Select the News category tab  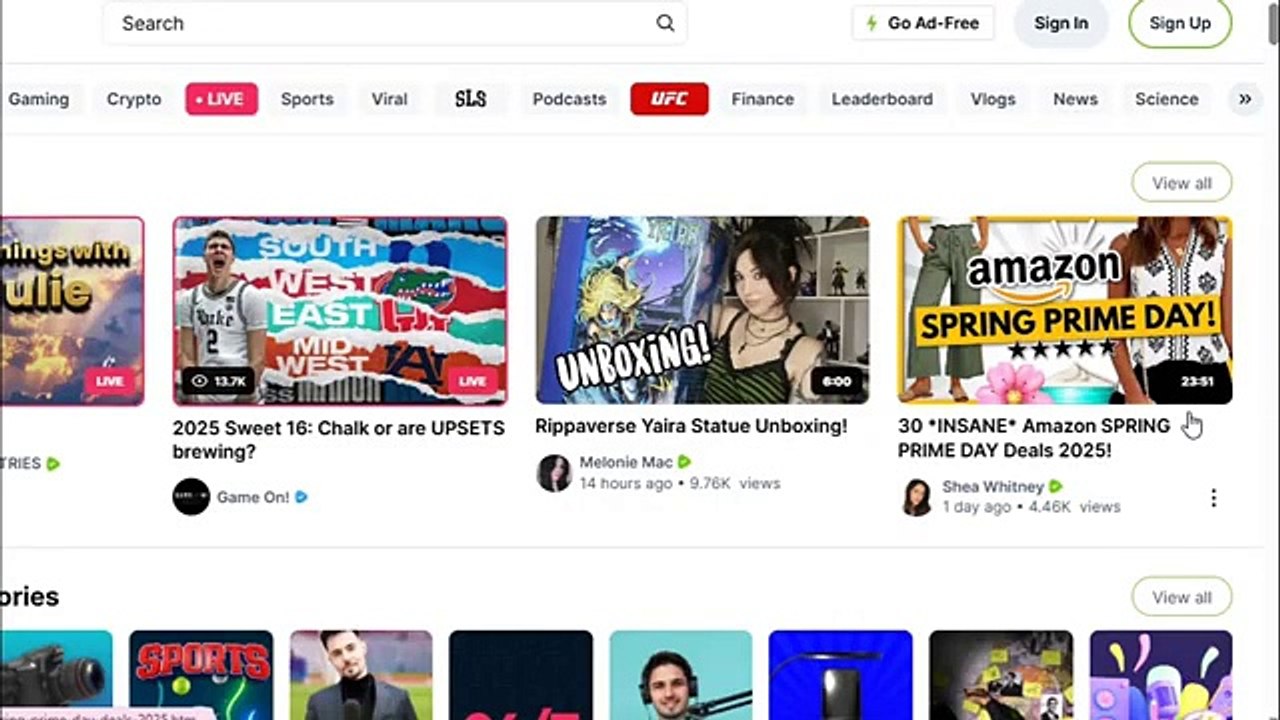pyautogui.click(x=1075, y=99)
